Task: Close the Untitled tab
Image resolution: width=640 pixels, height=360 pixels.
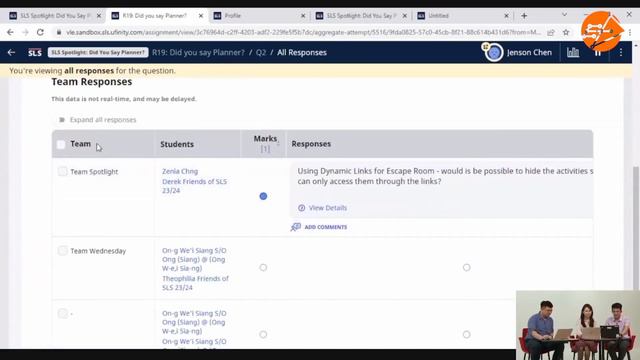Action: 506,16
